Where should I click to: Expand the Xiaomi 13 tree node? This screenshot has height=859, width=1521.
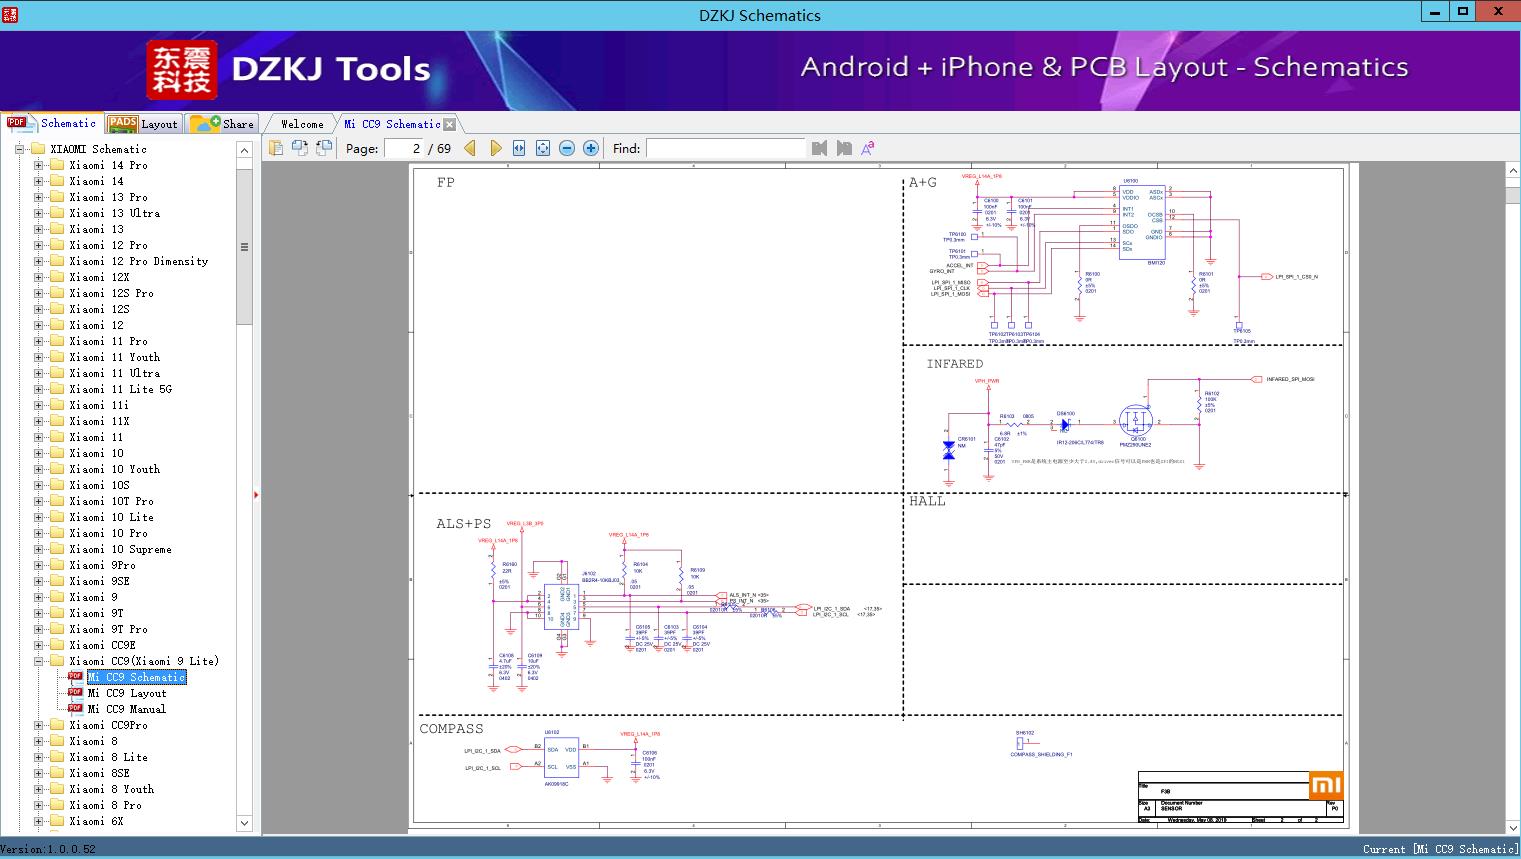coord(38,229)
